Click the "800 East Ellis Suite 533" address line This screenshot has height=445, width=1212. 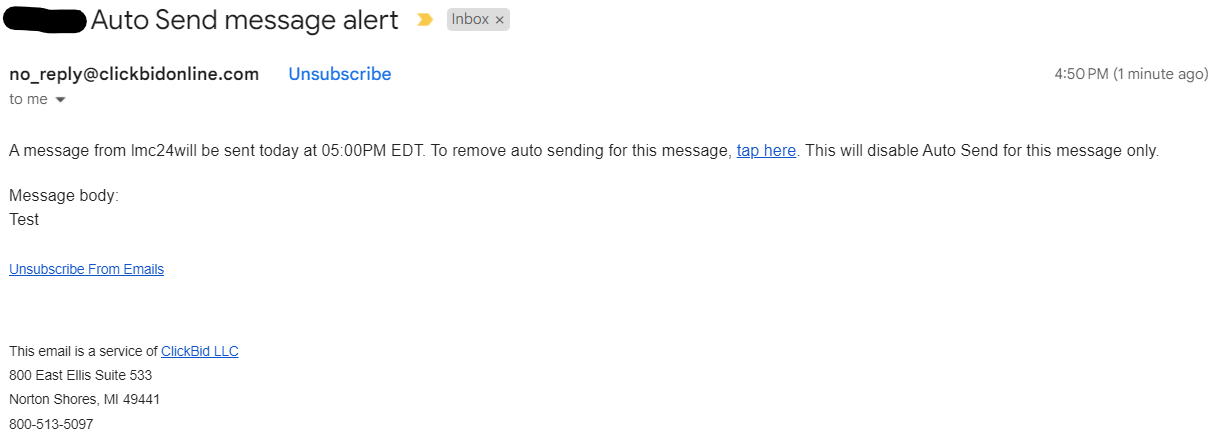click(x=80, y=375)
